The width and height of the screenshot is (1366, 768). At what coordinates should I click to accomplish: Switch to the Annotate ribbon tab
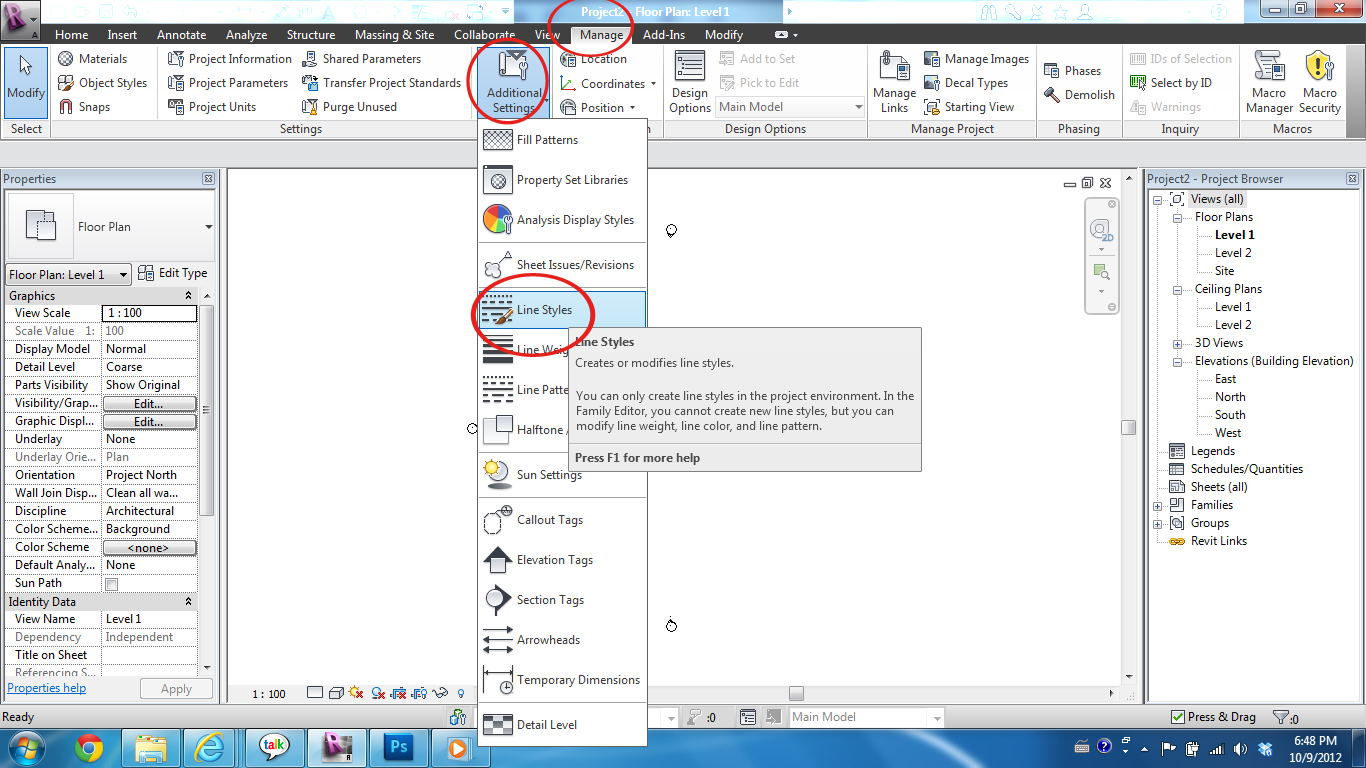pyautogui.click(x=181, y=34)
